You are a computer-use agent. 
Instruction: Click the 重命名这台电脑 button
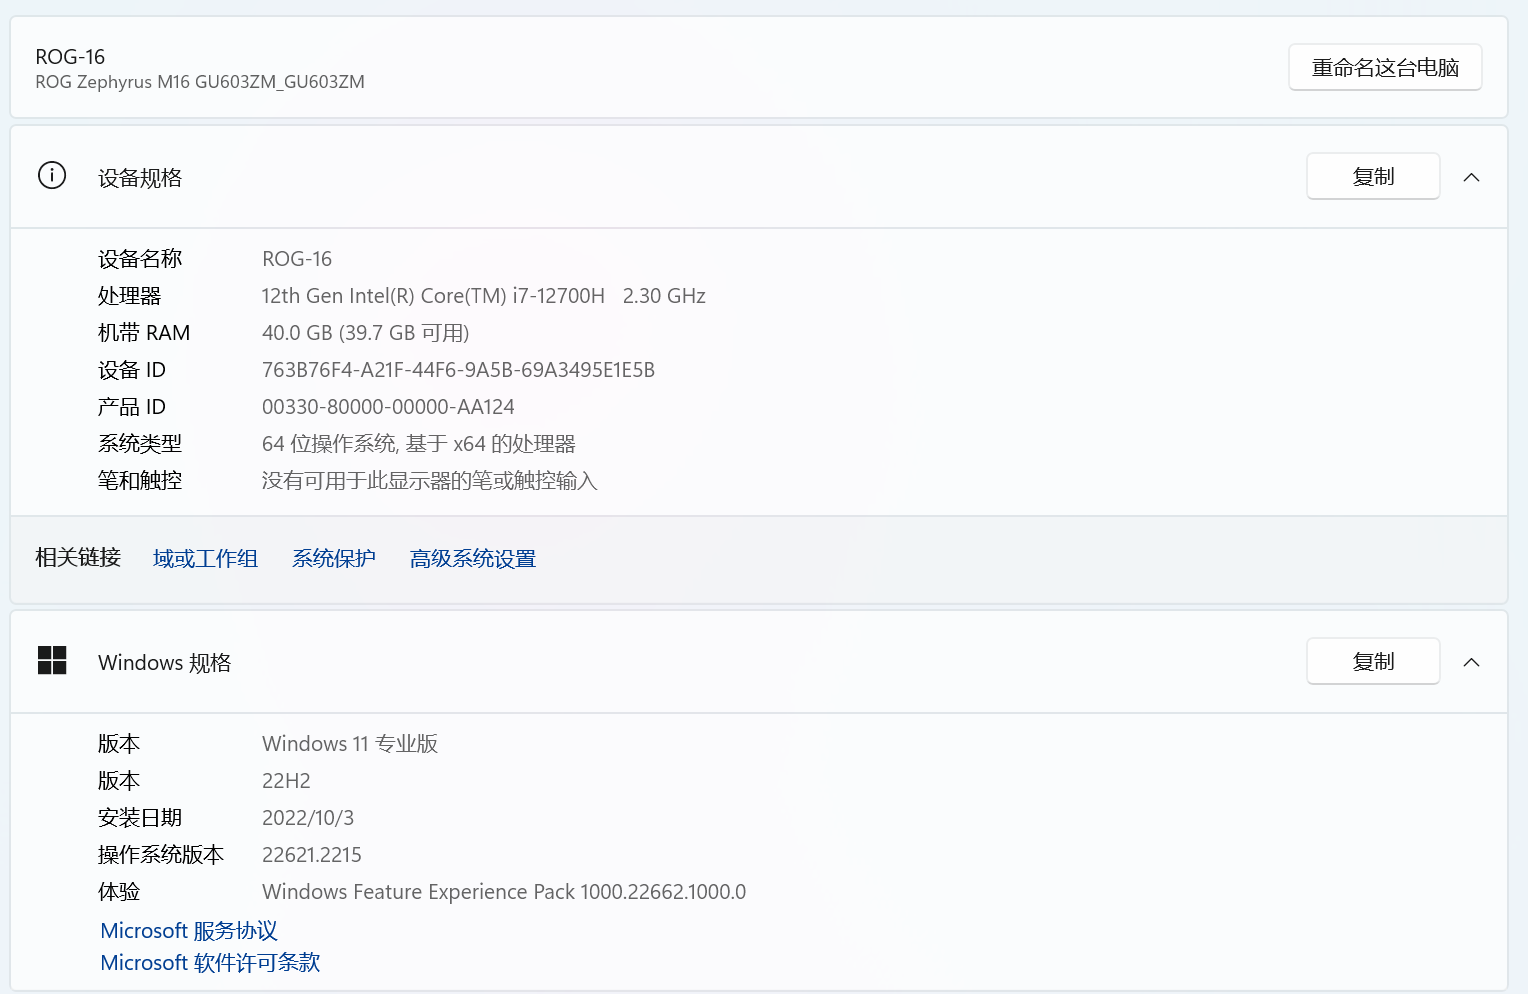(1385, 67)
